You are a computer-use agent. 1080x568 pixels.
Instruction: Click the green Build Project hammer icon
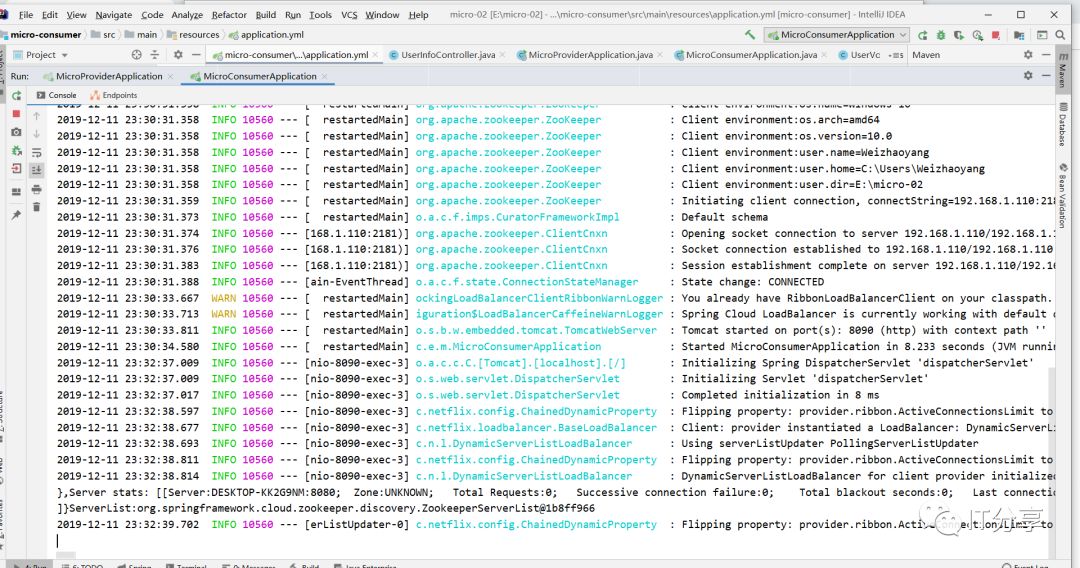(750, 34)
